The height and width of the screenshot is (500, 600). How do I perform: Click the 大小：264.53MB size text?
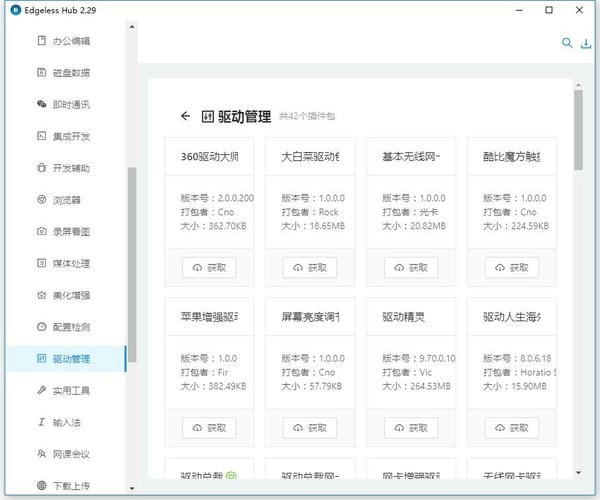[416, 386]
